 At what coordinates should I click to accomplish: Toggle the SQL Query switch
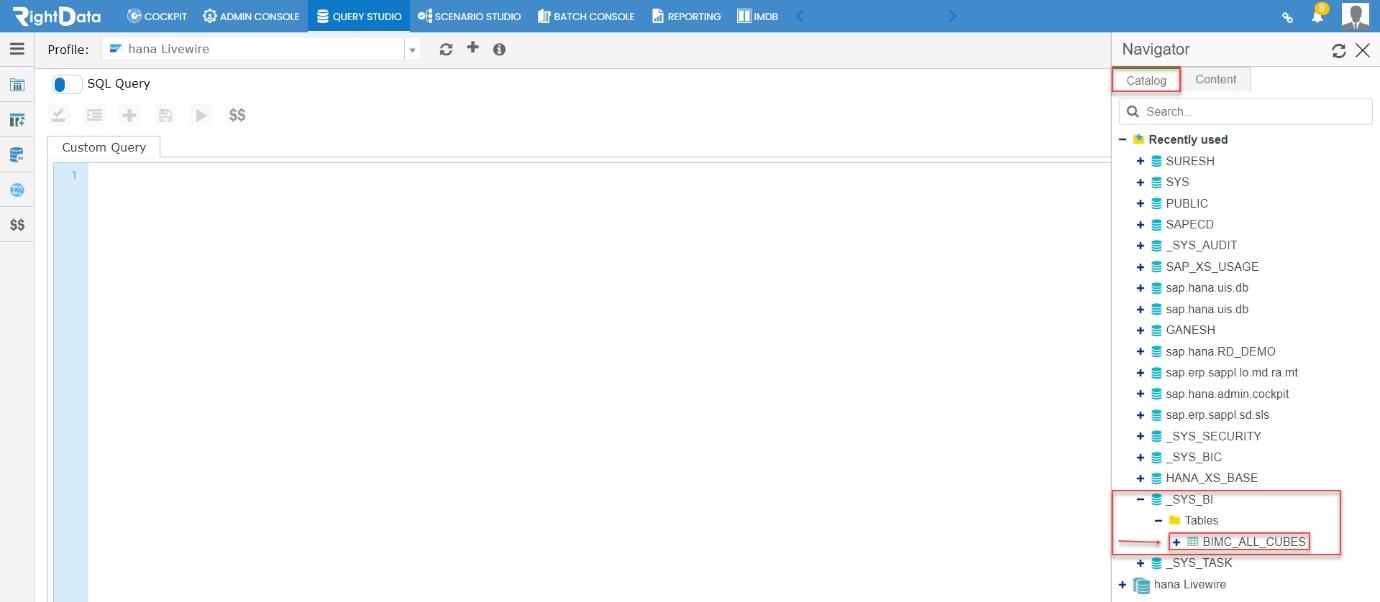66,83
